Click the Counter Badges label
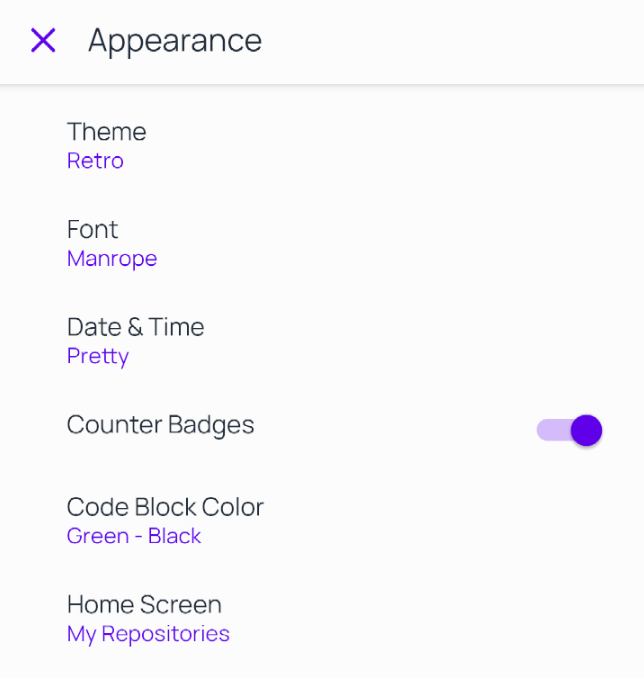Screen dimensions: 644x678 click(x=160, y=425)
